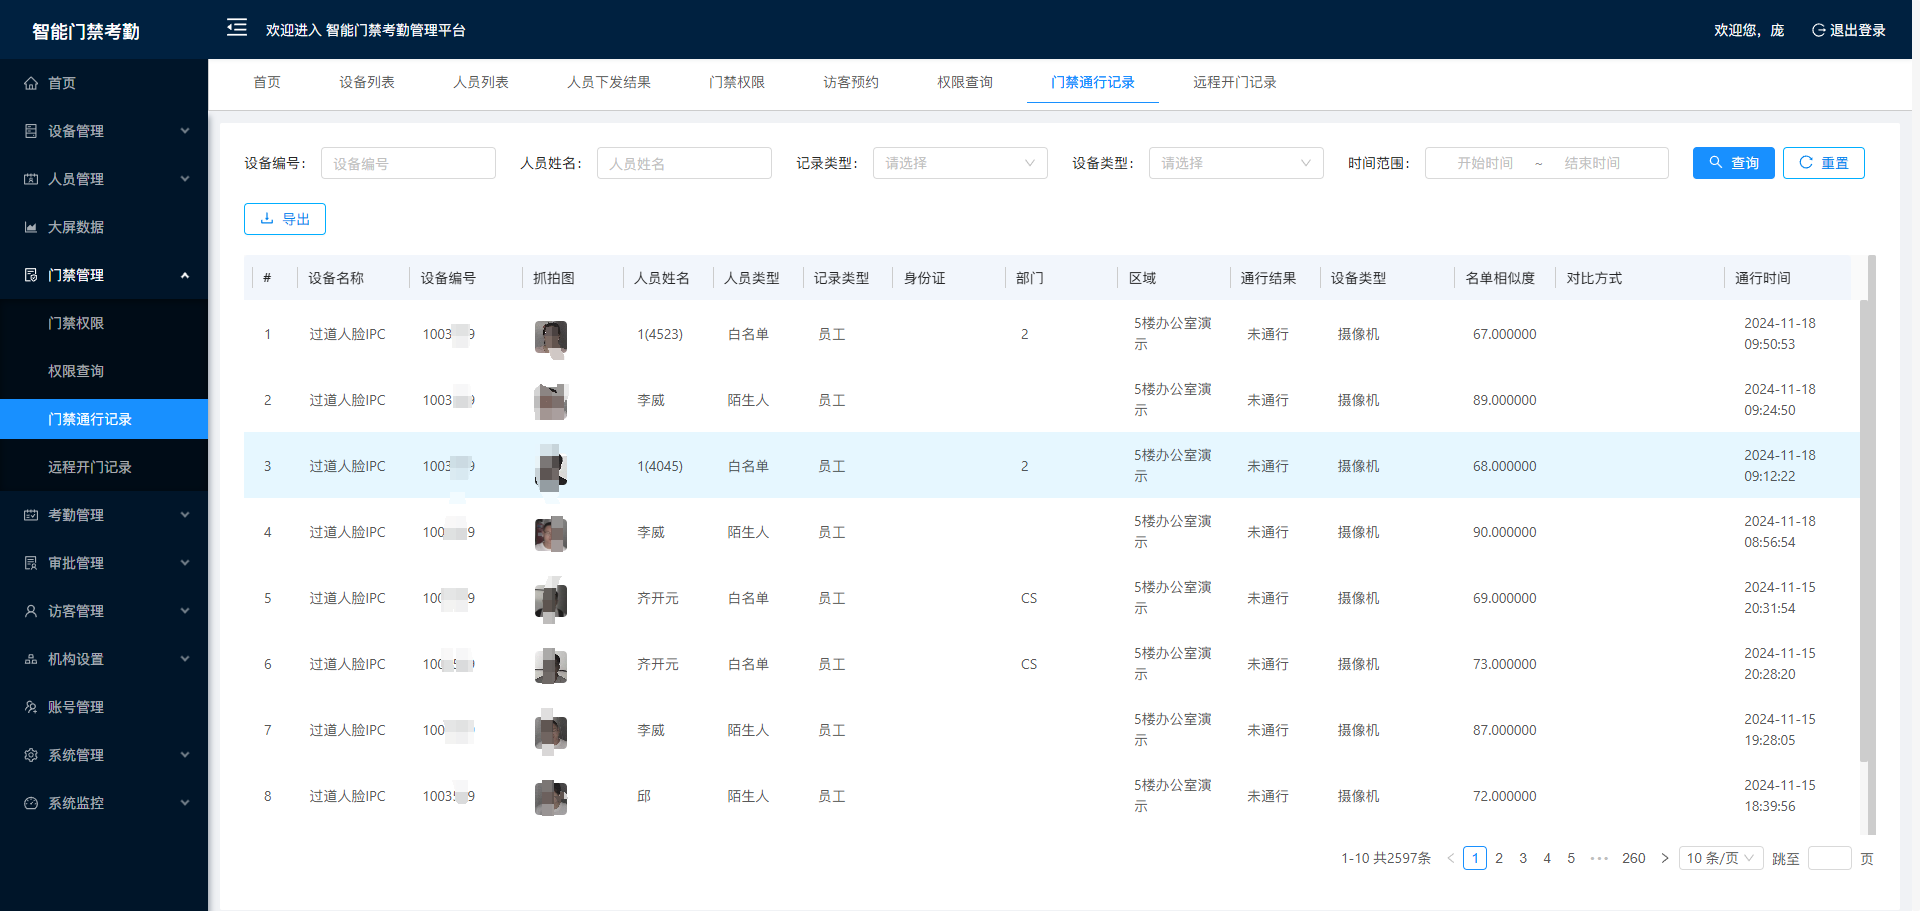Click the 账号管理 sidebar icon

click(31, 707)
